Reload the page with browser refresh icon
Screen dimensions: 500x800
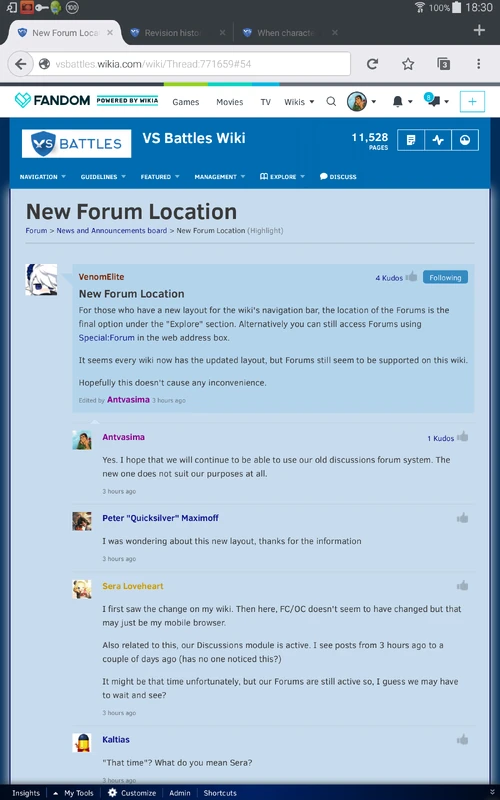372,64
